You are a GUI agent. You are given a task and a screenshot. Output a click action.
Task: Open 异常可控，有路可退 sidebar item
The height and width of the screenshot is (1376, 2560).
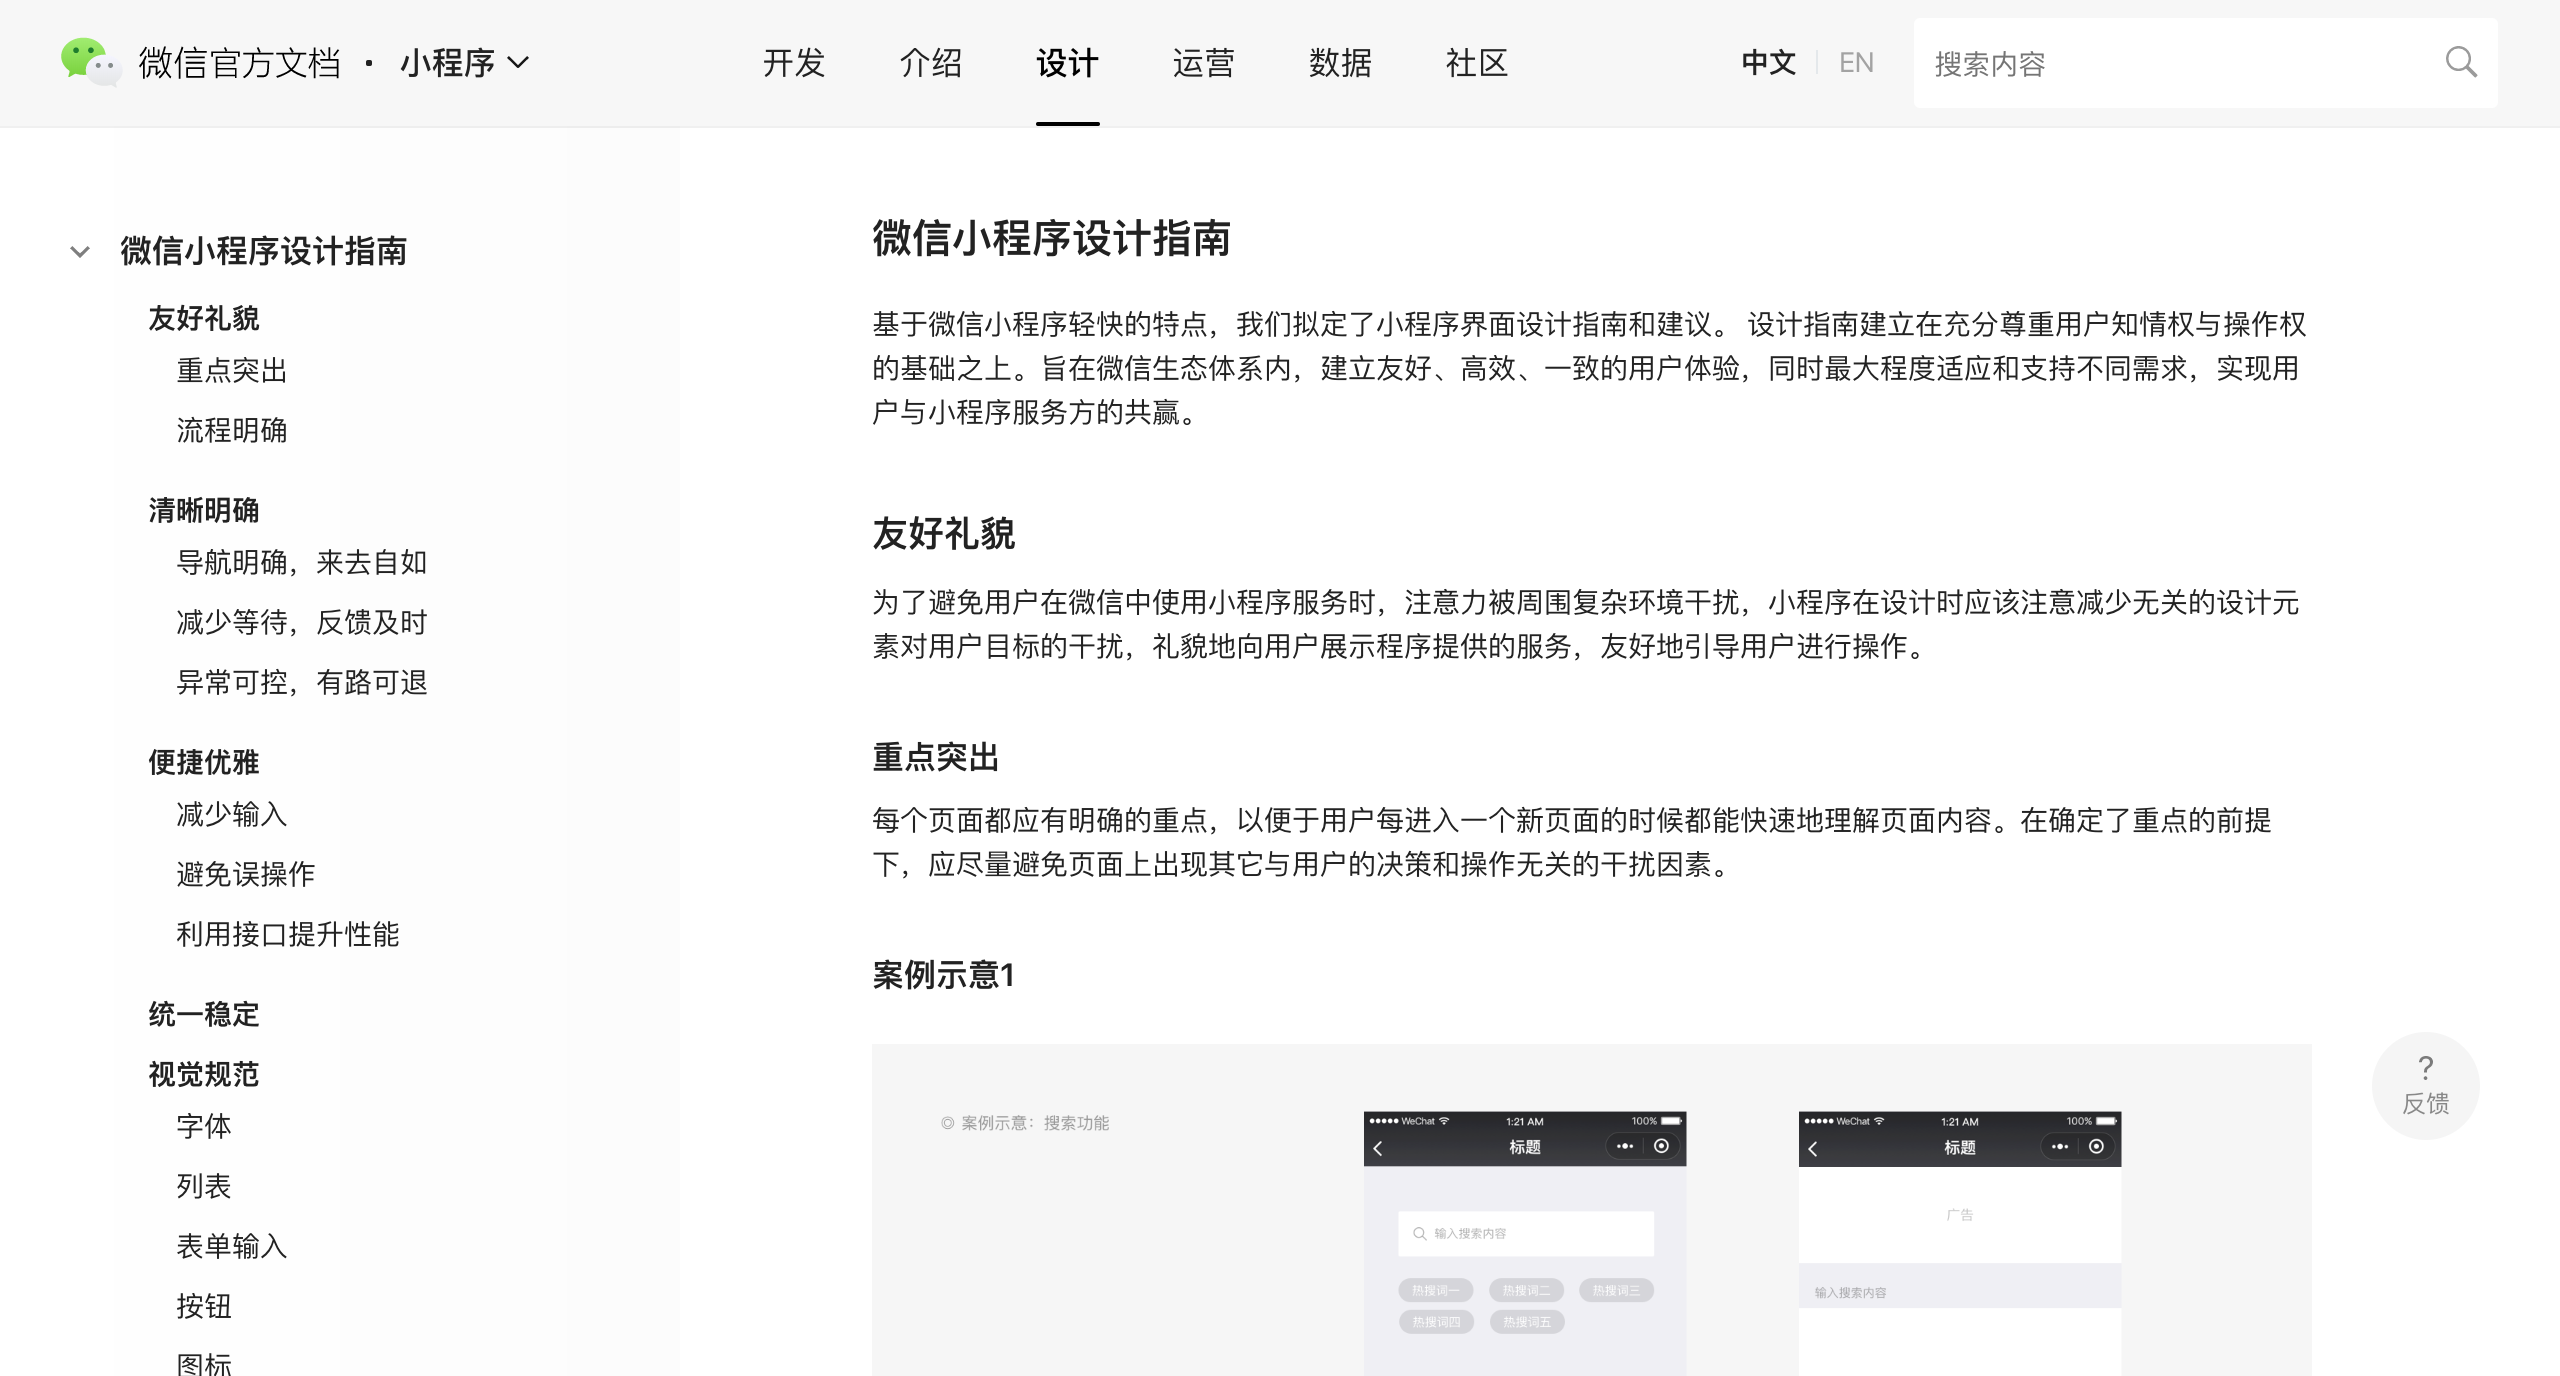tap(302, 683)
